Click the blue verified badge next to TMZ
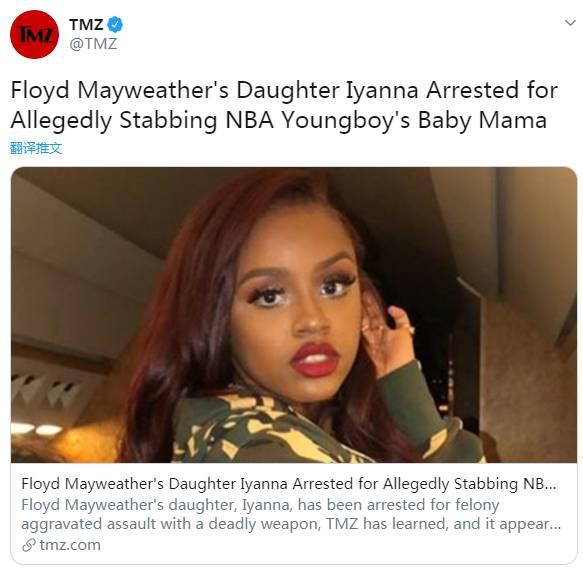Image resolution: width=583 pixels, height=573 pixels. (115, 25)
